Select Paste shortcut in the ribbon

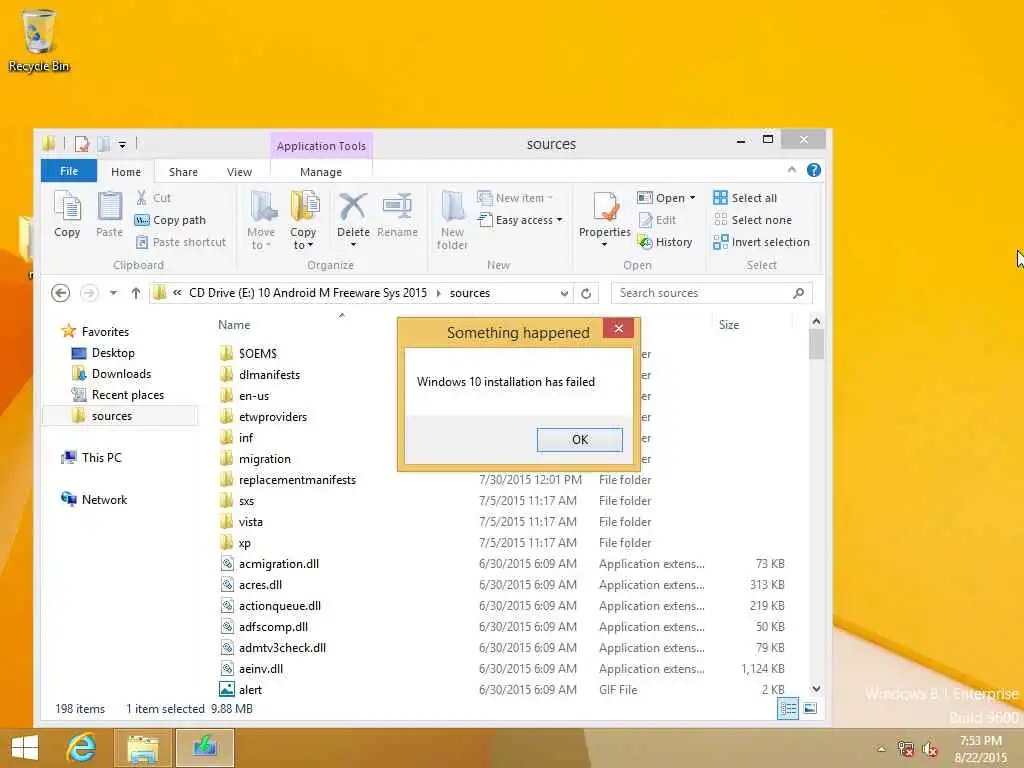pos(181,242)
